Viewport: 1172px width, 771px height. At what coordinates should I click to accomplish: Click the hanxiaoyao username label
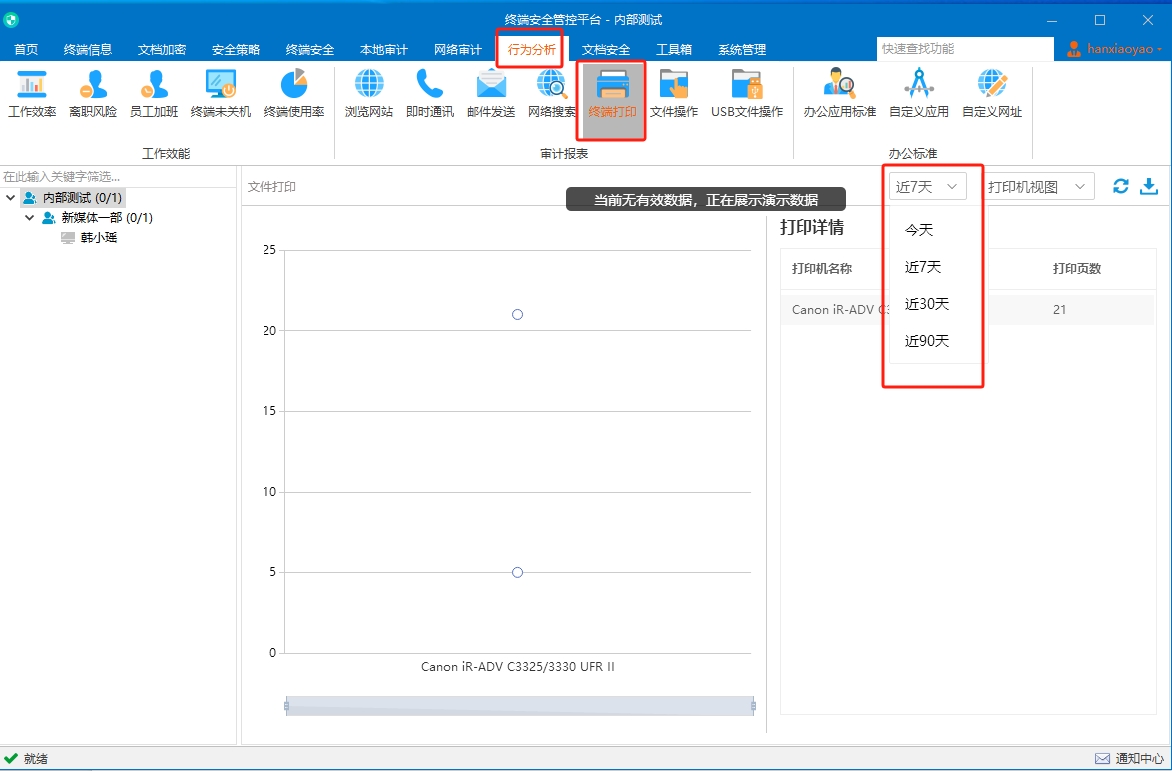[1120, 49]
